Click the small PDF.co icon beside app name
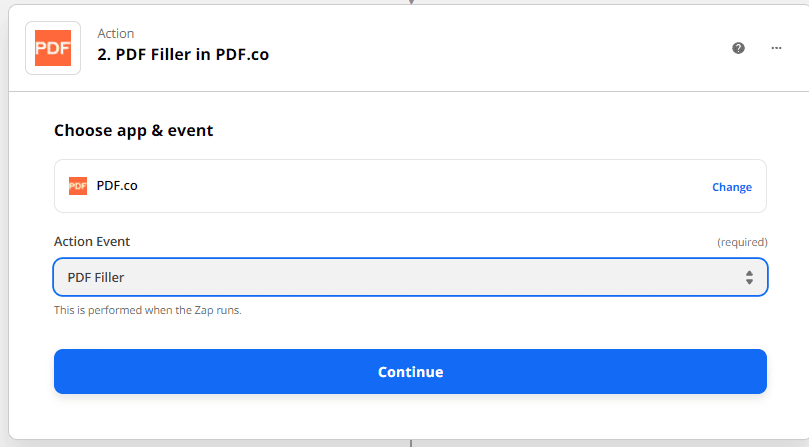The height and width of the screenshot is (447, 809). [x=78, y=186]
